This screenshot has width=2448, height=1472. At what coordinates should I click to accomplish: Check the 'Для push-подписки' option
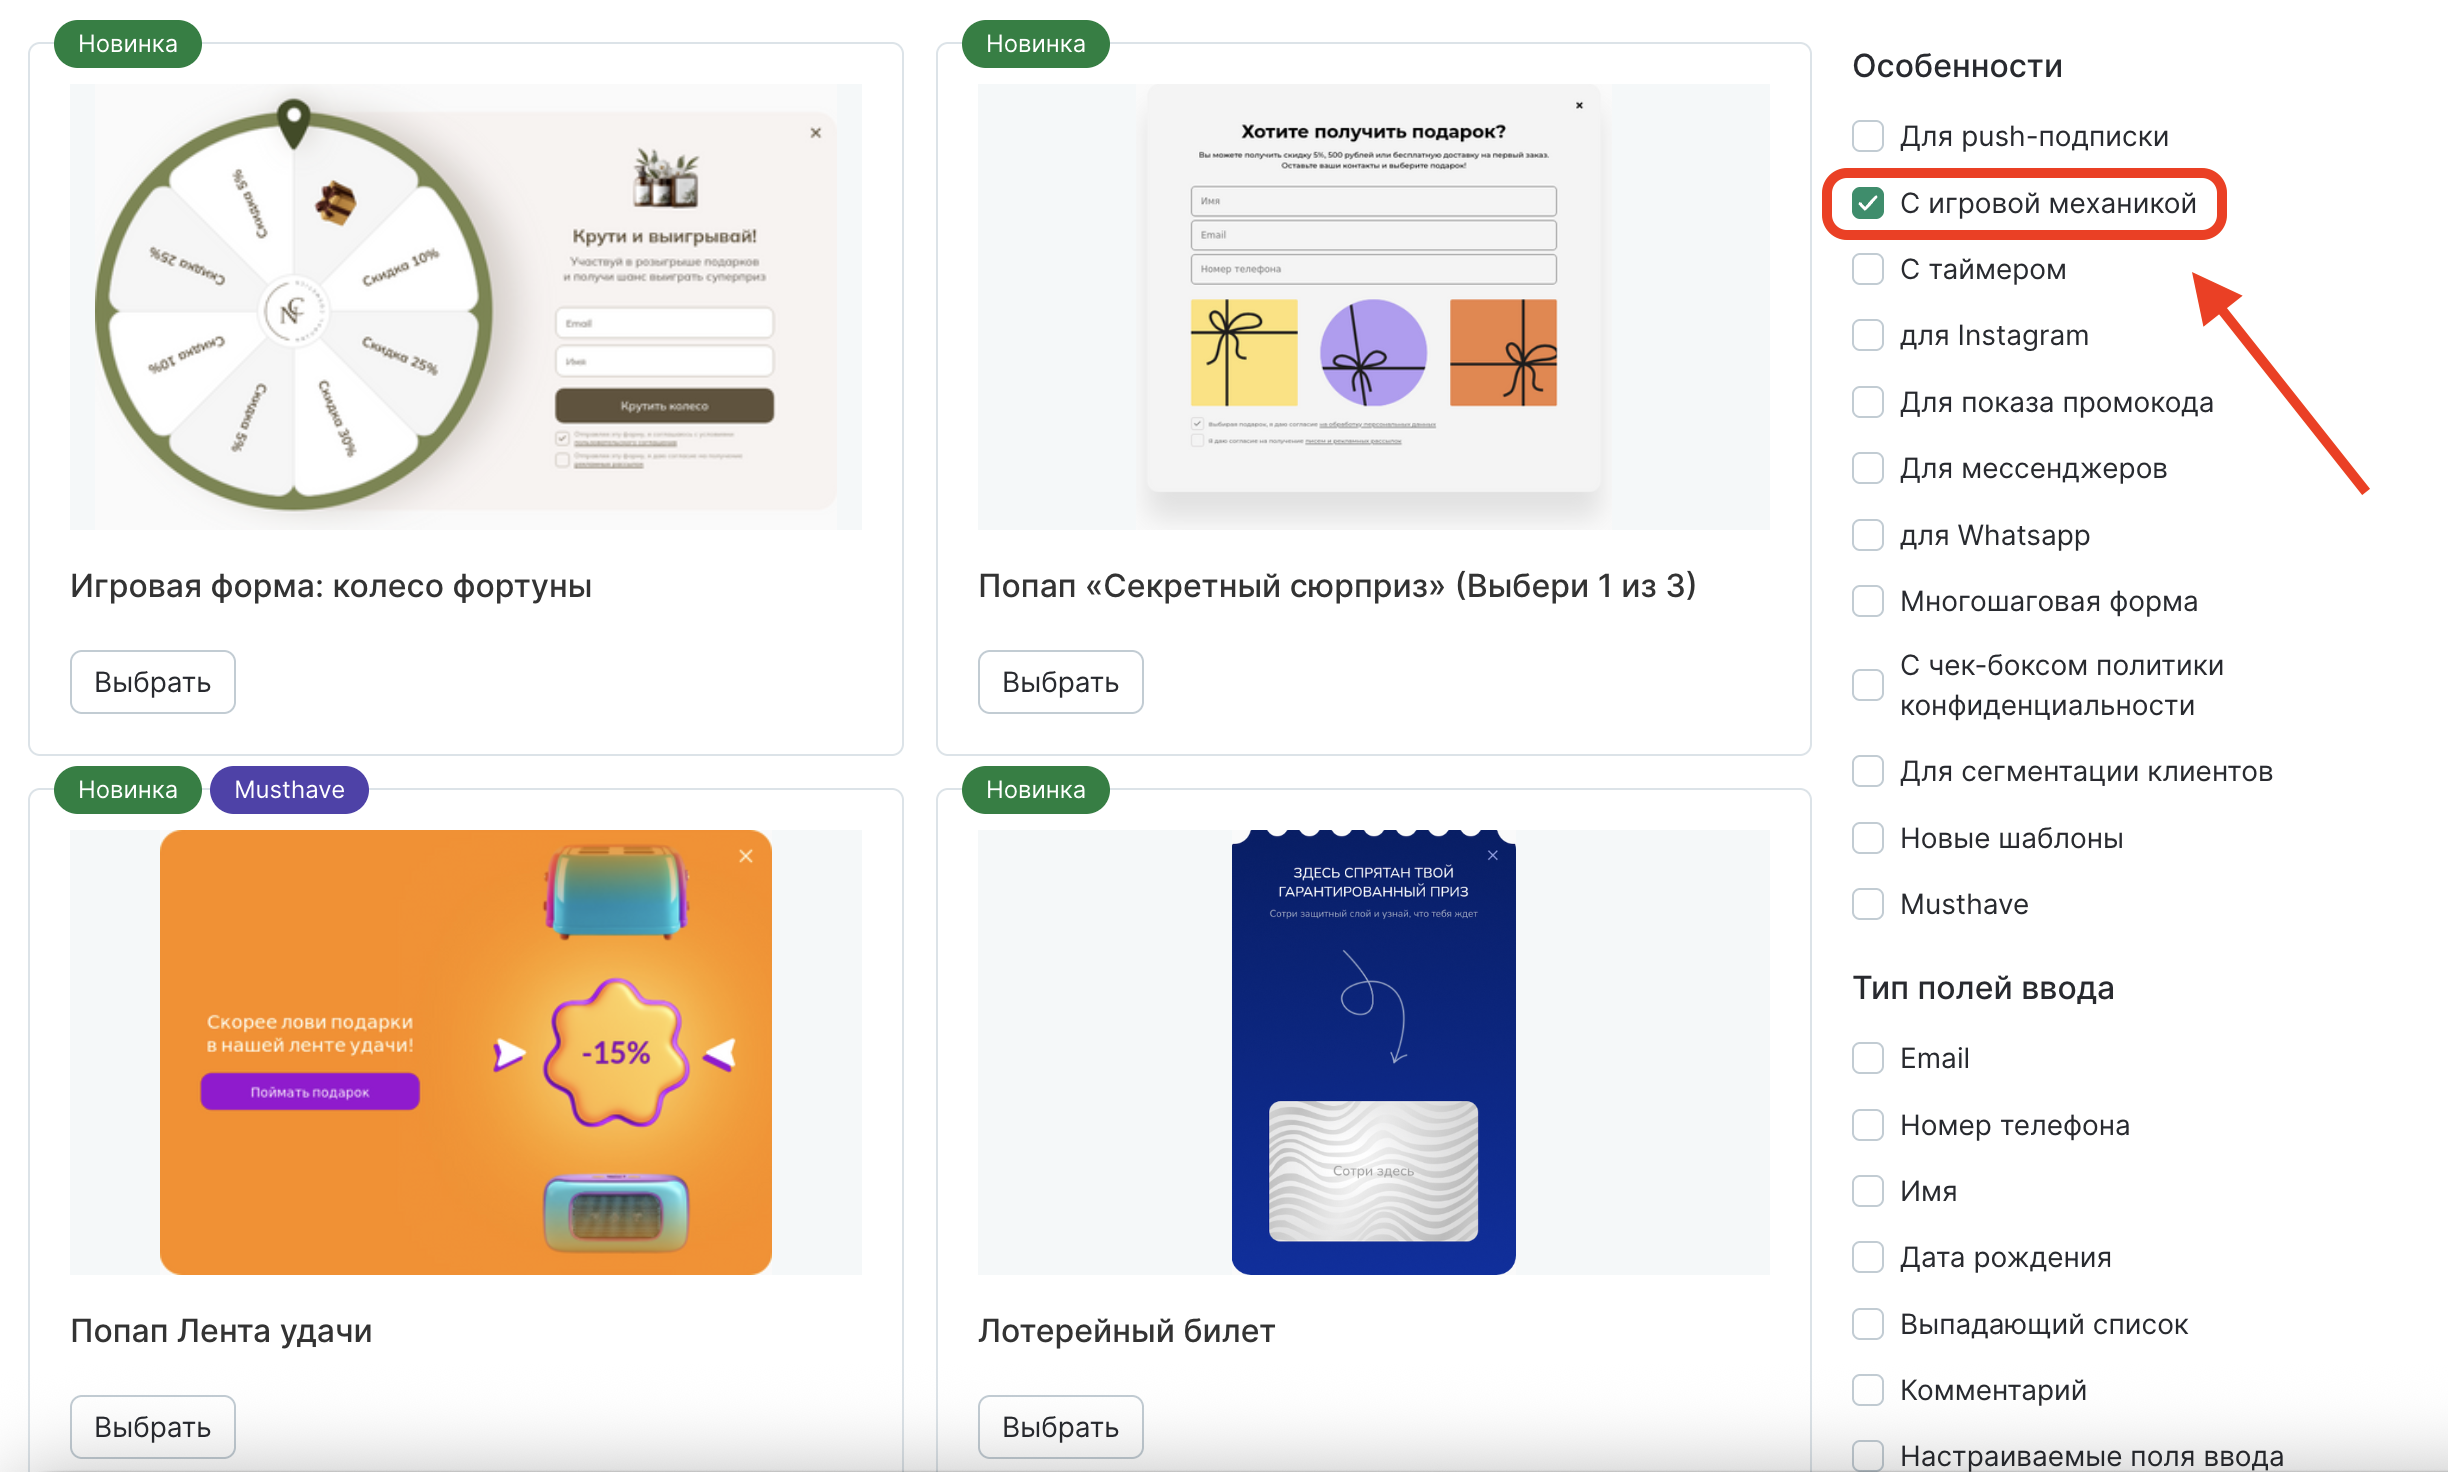coord(1867,136)
